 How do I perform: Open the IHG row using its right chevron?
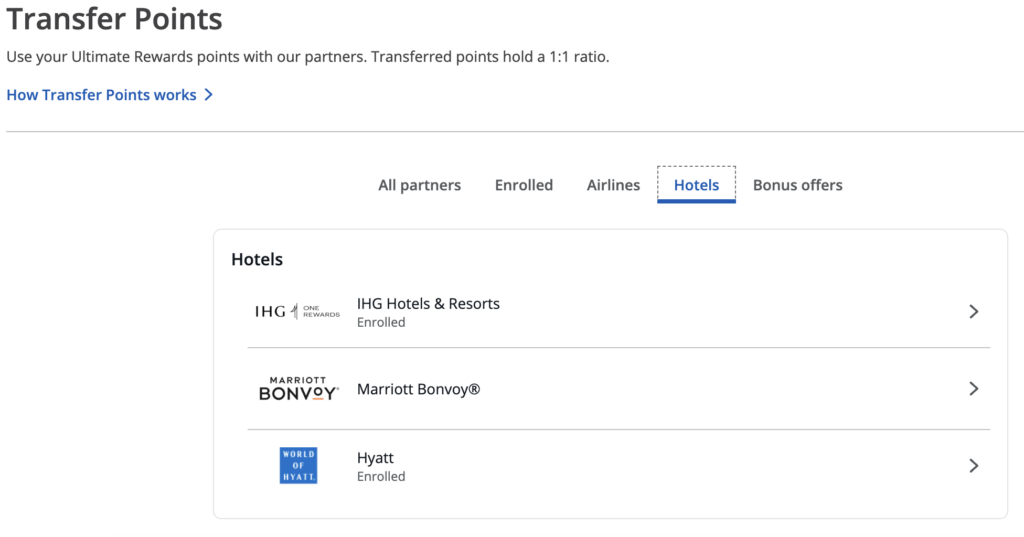click(x=974, y=312)
